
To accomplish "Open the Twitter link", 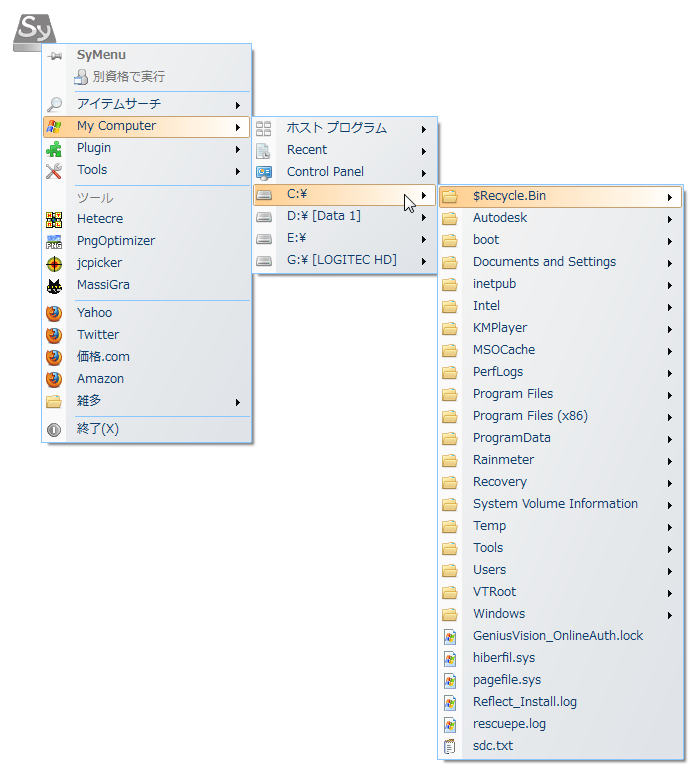I will coord(146,335).
